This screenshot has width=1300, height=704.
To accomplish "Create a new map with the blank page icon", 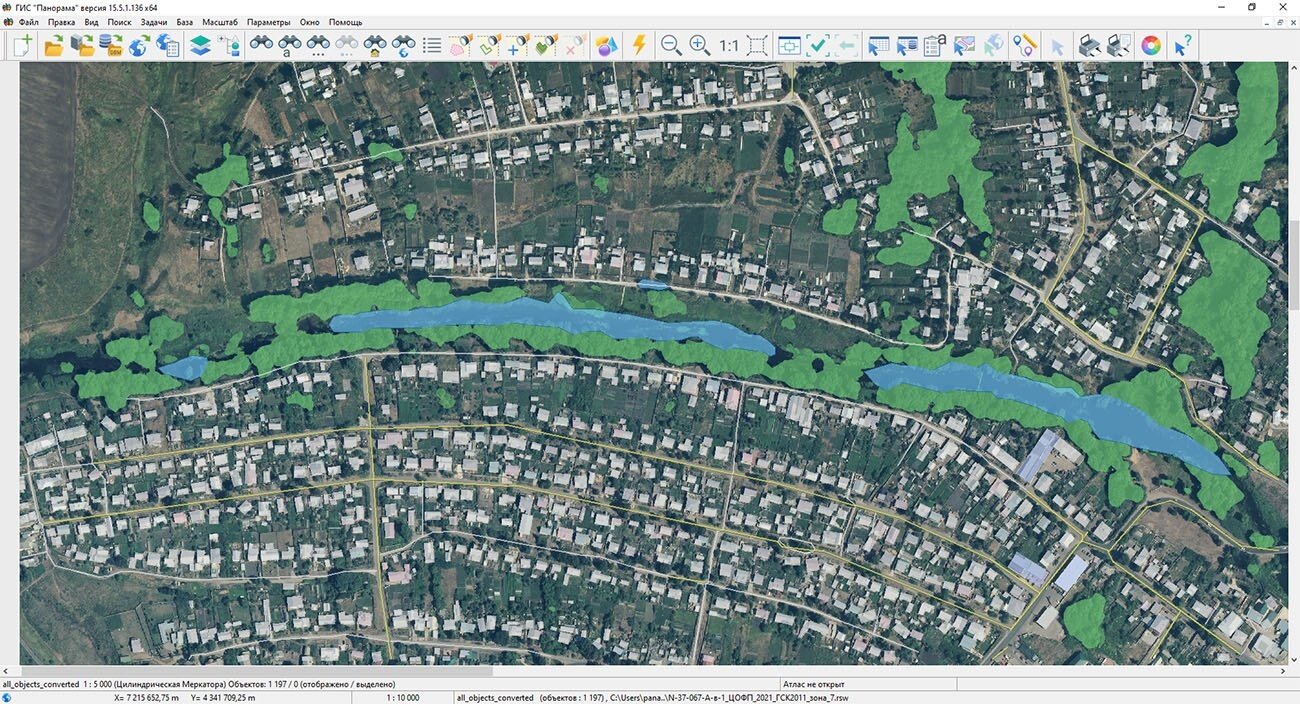I will click(23, 45).
